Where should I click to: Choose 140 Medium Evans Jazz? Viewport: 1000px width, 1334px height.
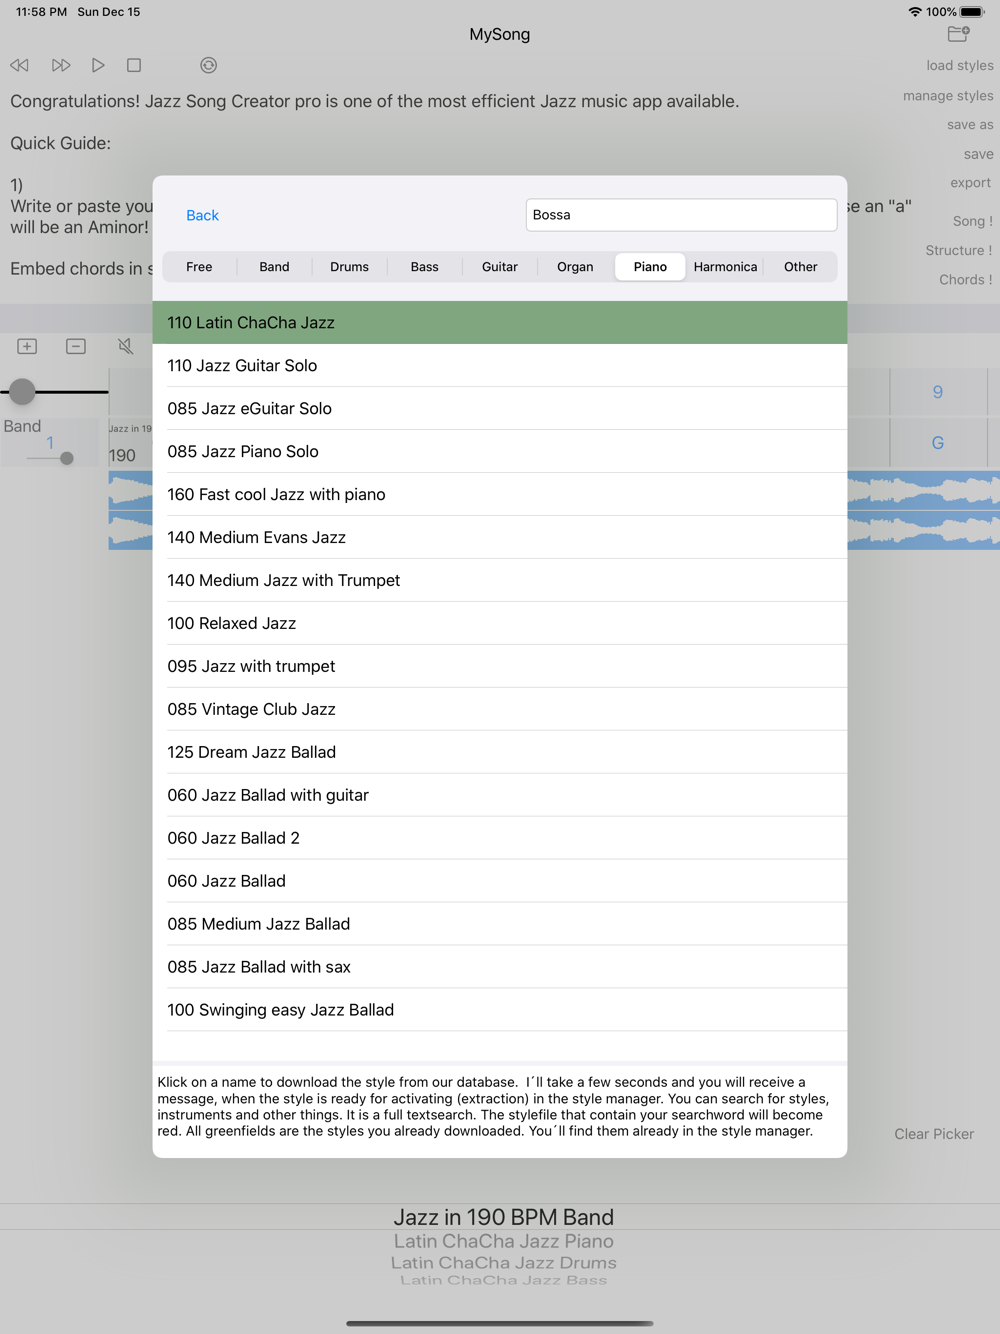click(x=500, y=537)
